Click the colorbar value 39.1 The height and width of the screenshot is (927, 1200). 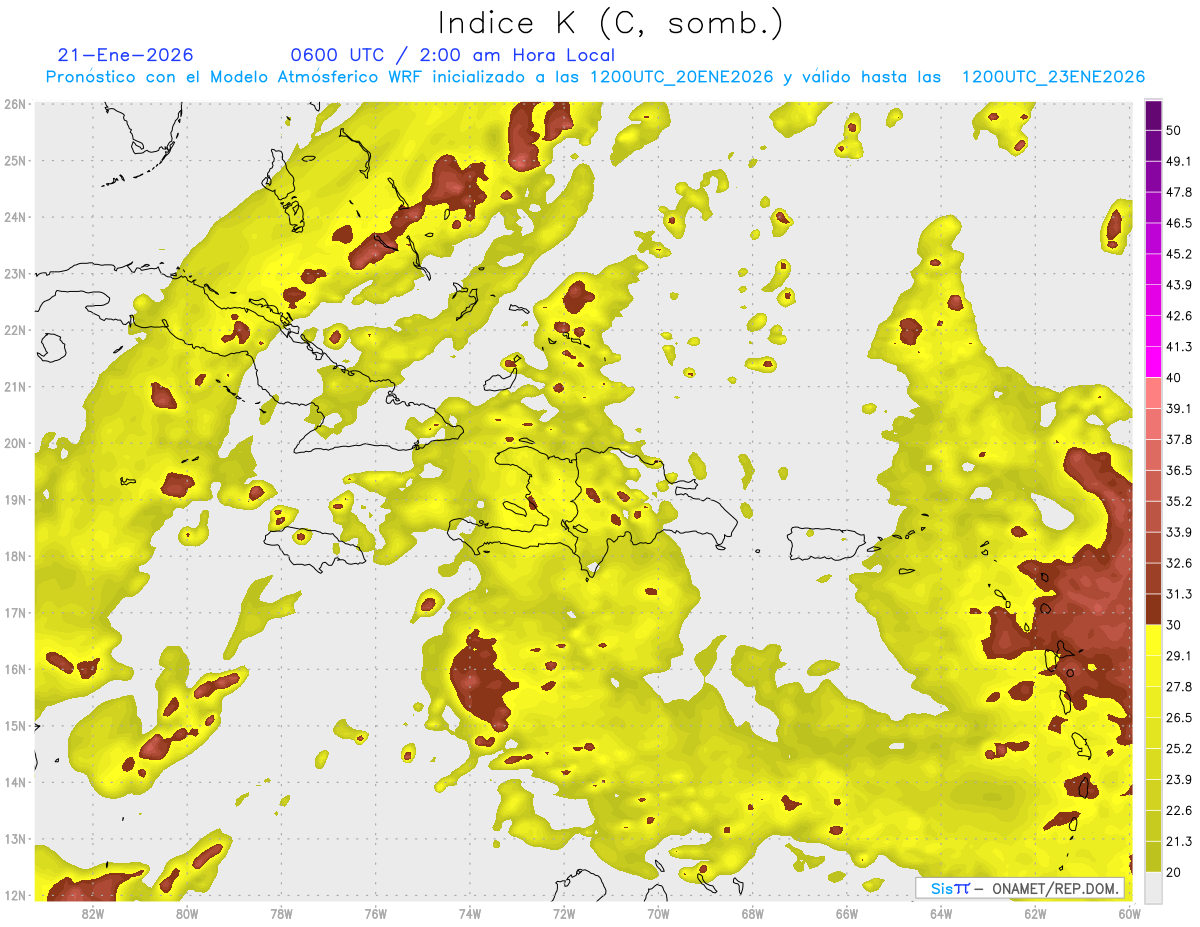(1179, 408)
